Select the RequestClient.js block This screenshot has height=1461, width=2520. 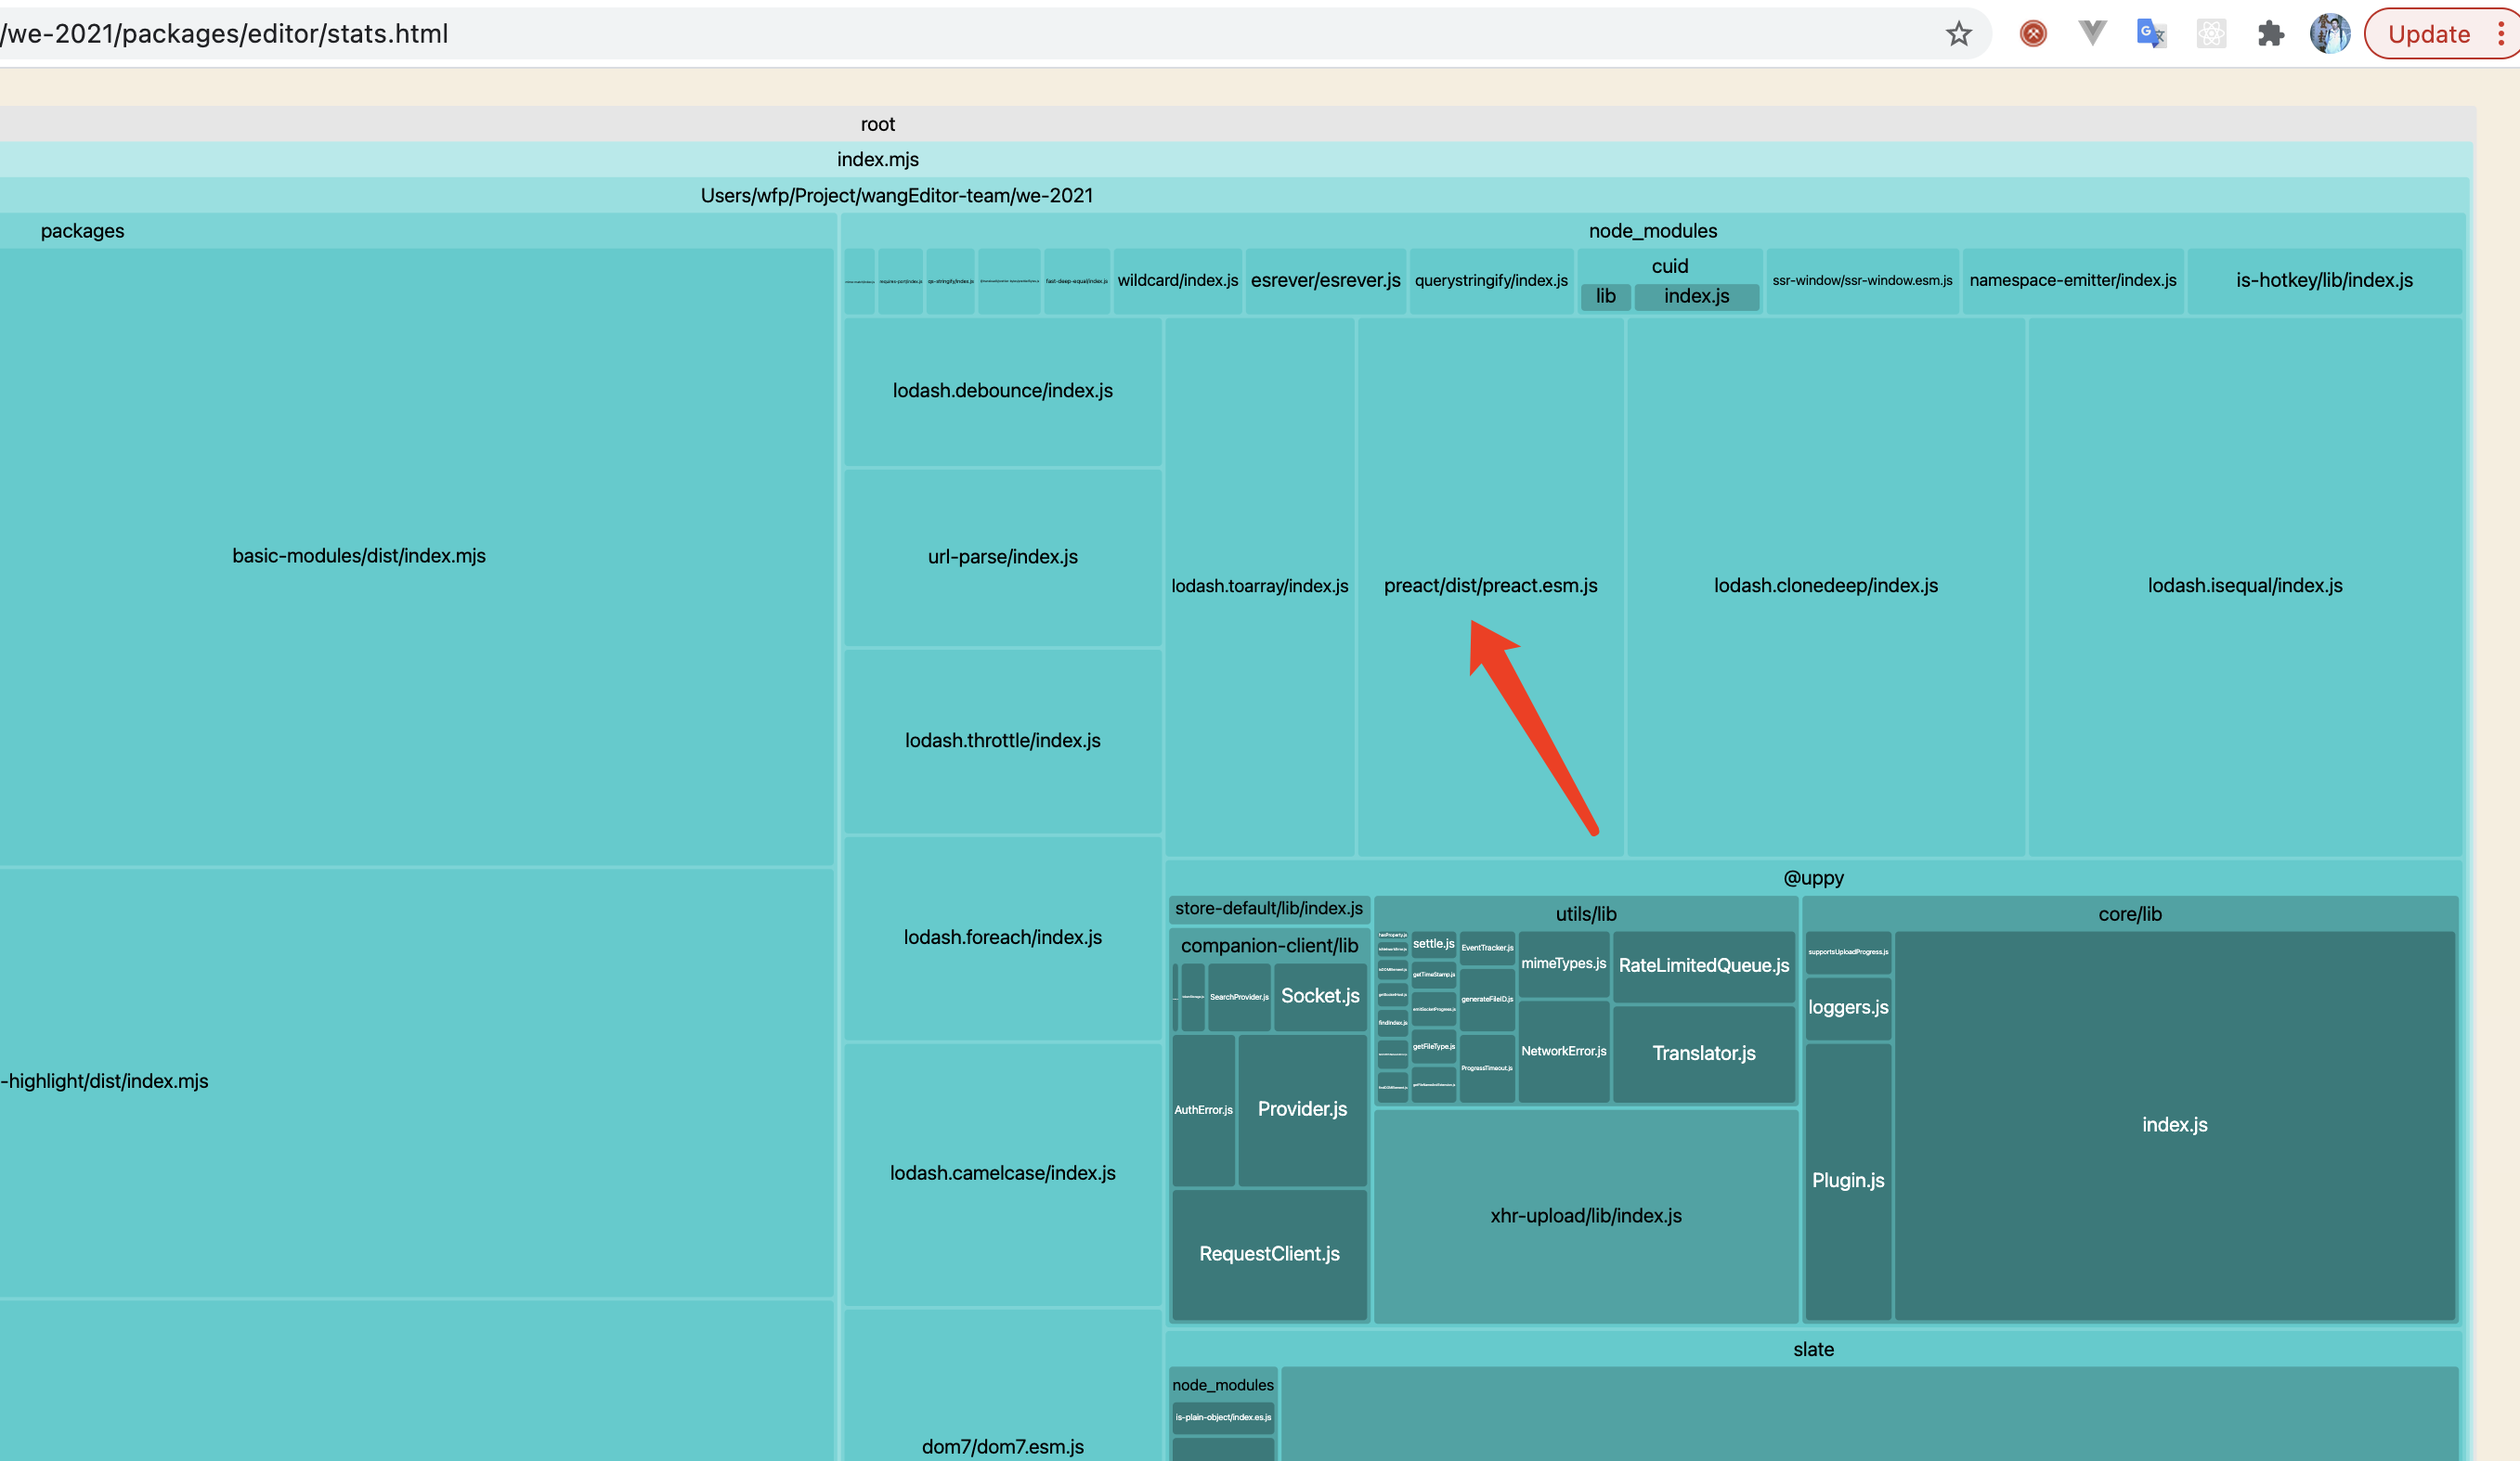pyautogui.click(x=1269, y=1254)
